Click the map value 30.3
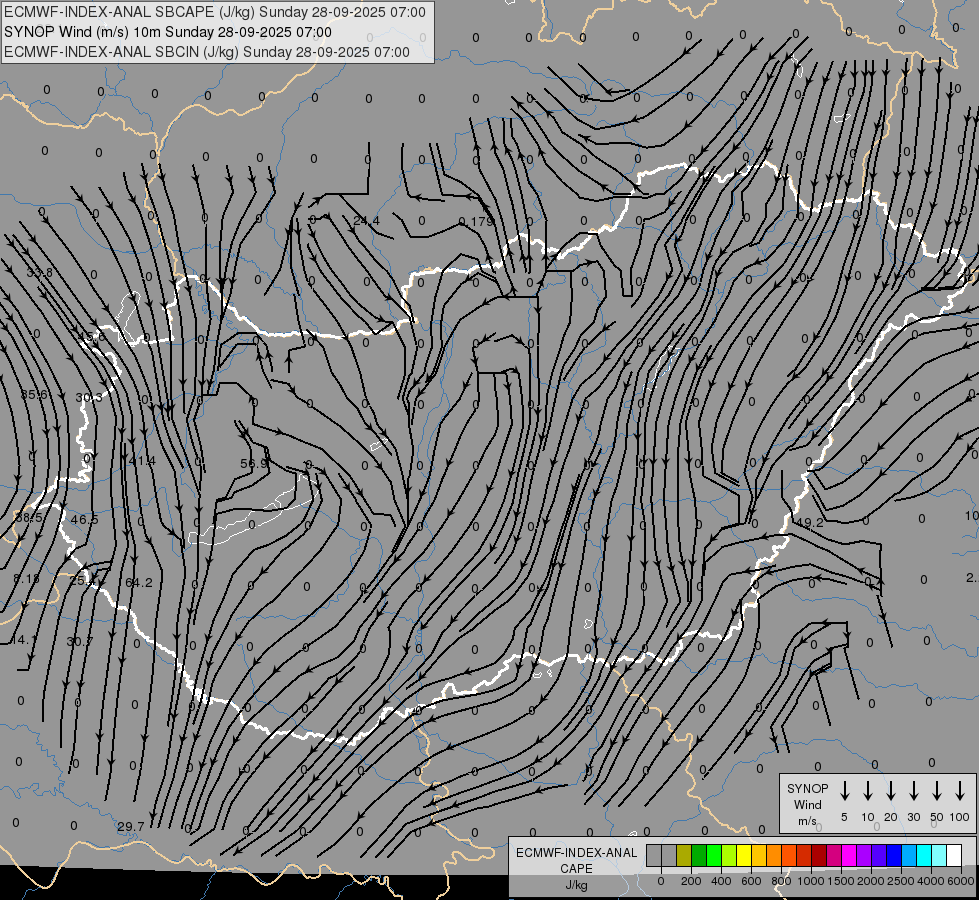Screen dimensions: 979x900 click(89, 397)
